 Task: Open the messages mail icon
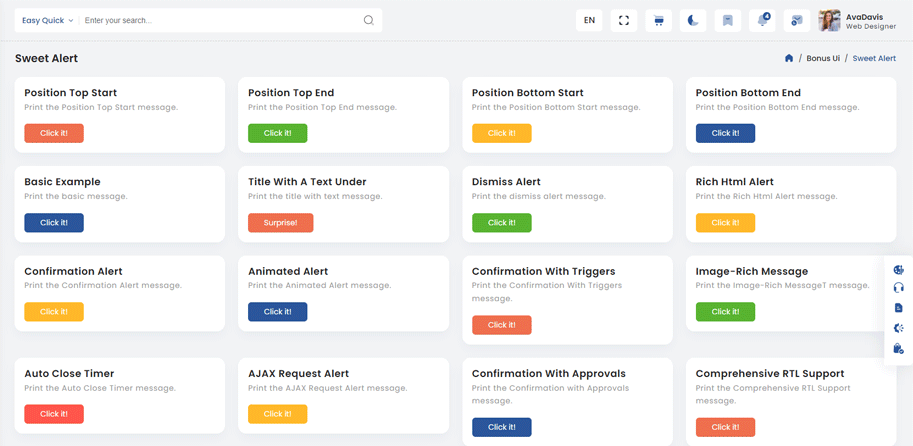[796, 20]
